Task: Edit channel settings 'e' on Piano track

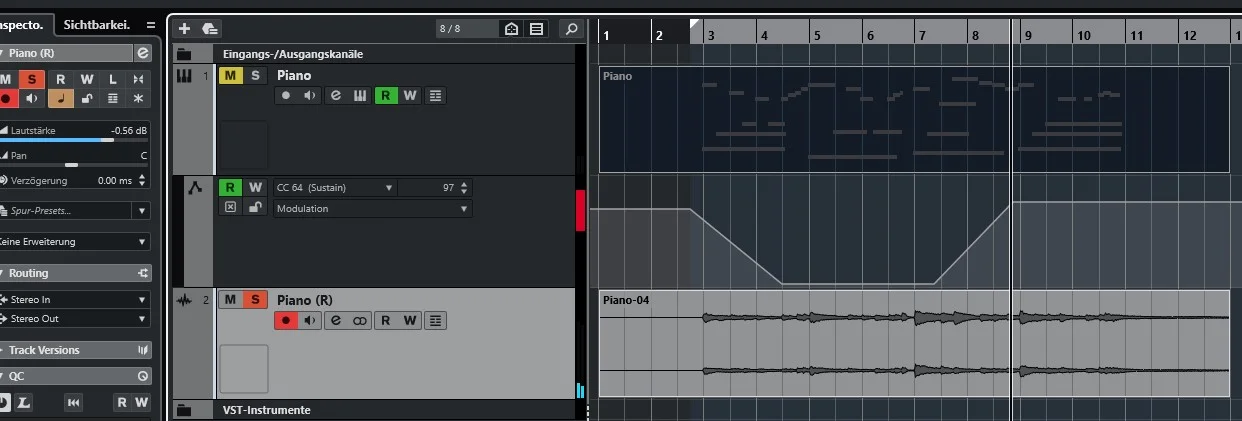Action: pos(335,96)
